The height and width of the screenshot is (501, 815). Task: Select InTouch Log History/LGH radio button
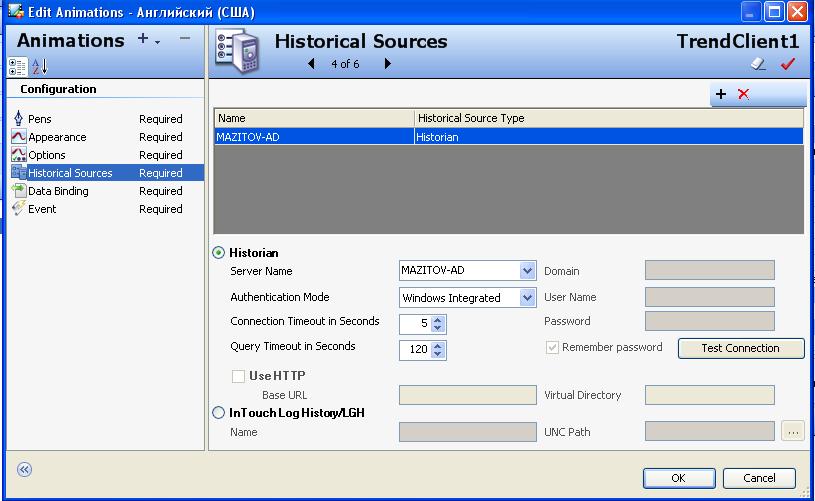[x=219, y=412]
